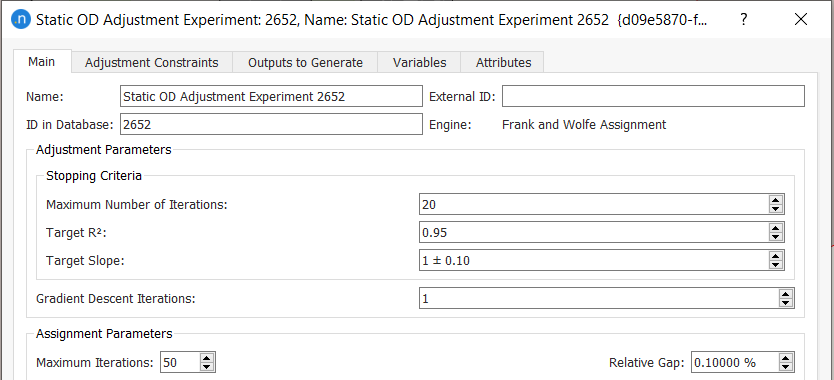The height and width of the screenshot is (380, 834).
Task: Click the External ID input field
Action: click(653, 96)
